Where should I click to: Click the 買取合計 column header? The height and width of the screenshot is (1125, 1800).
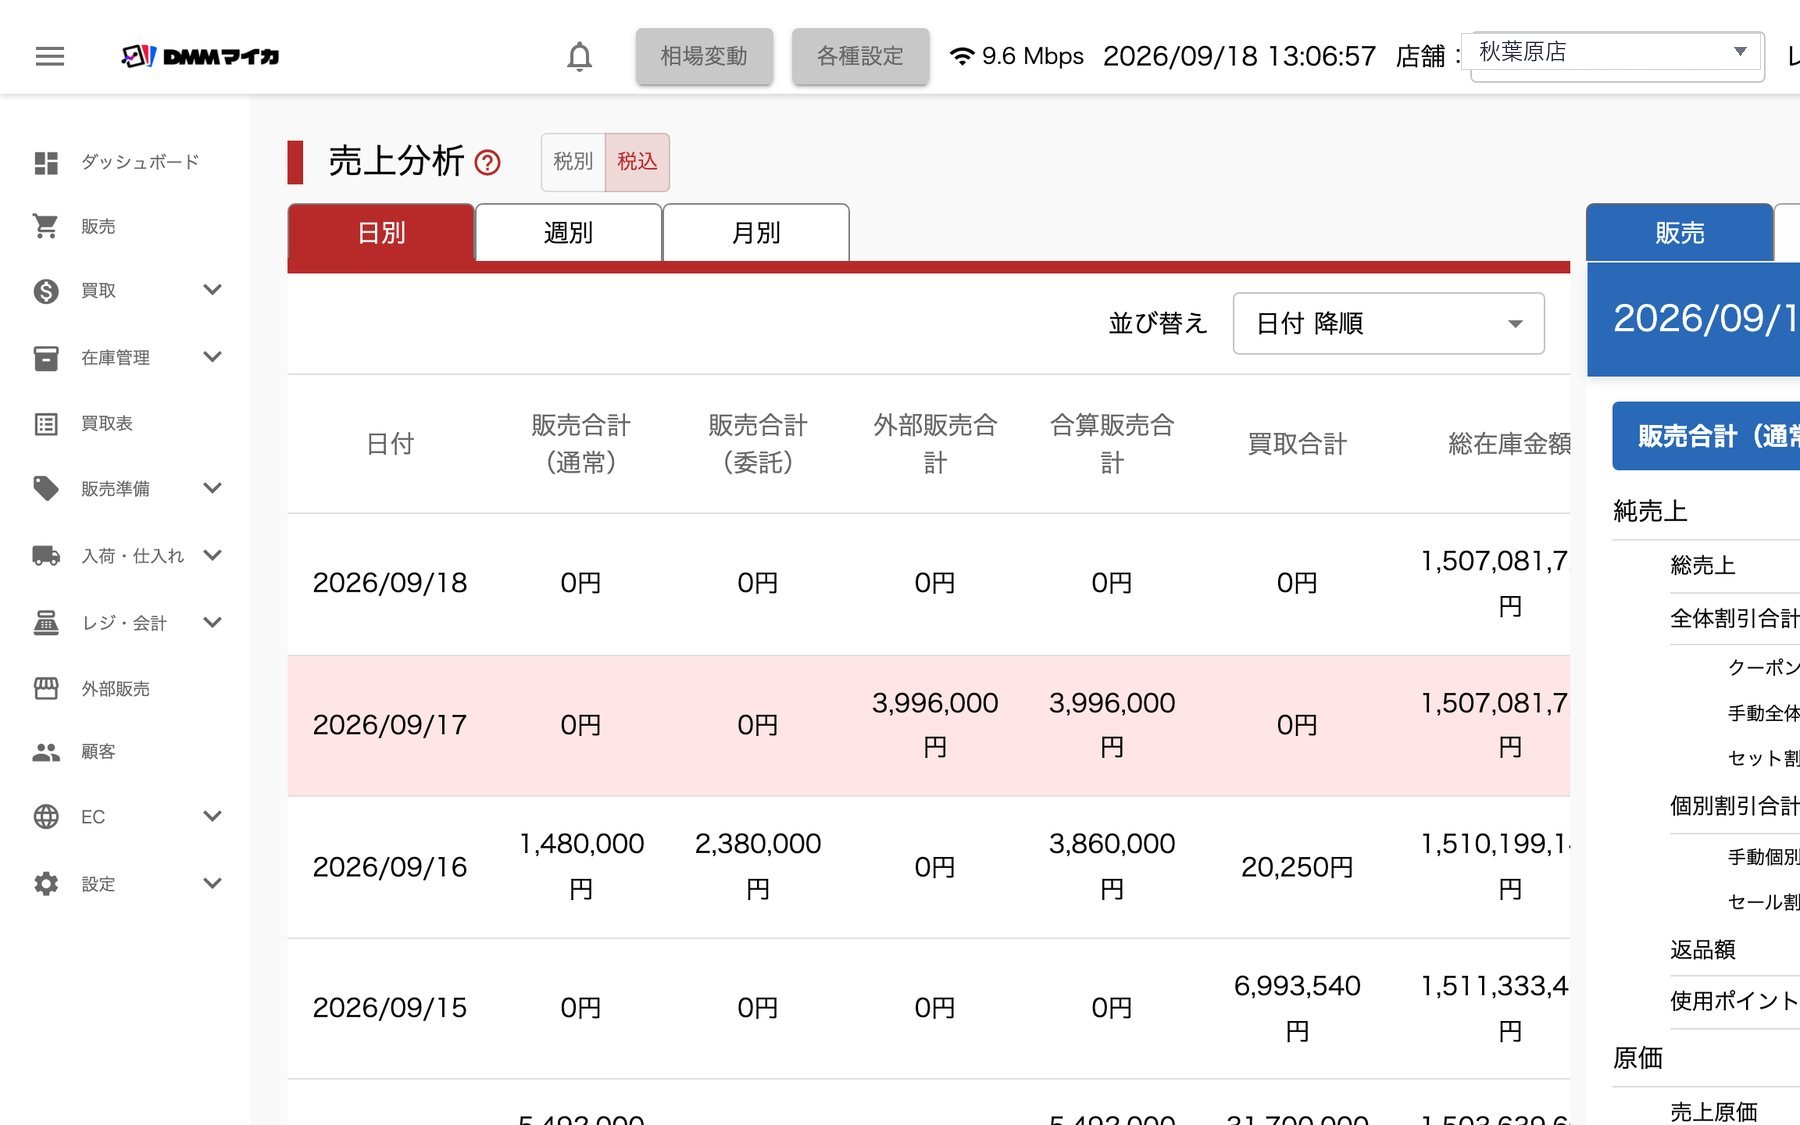click(x=1297, y=444)
